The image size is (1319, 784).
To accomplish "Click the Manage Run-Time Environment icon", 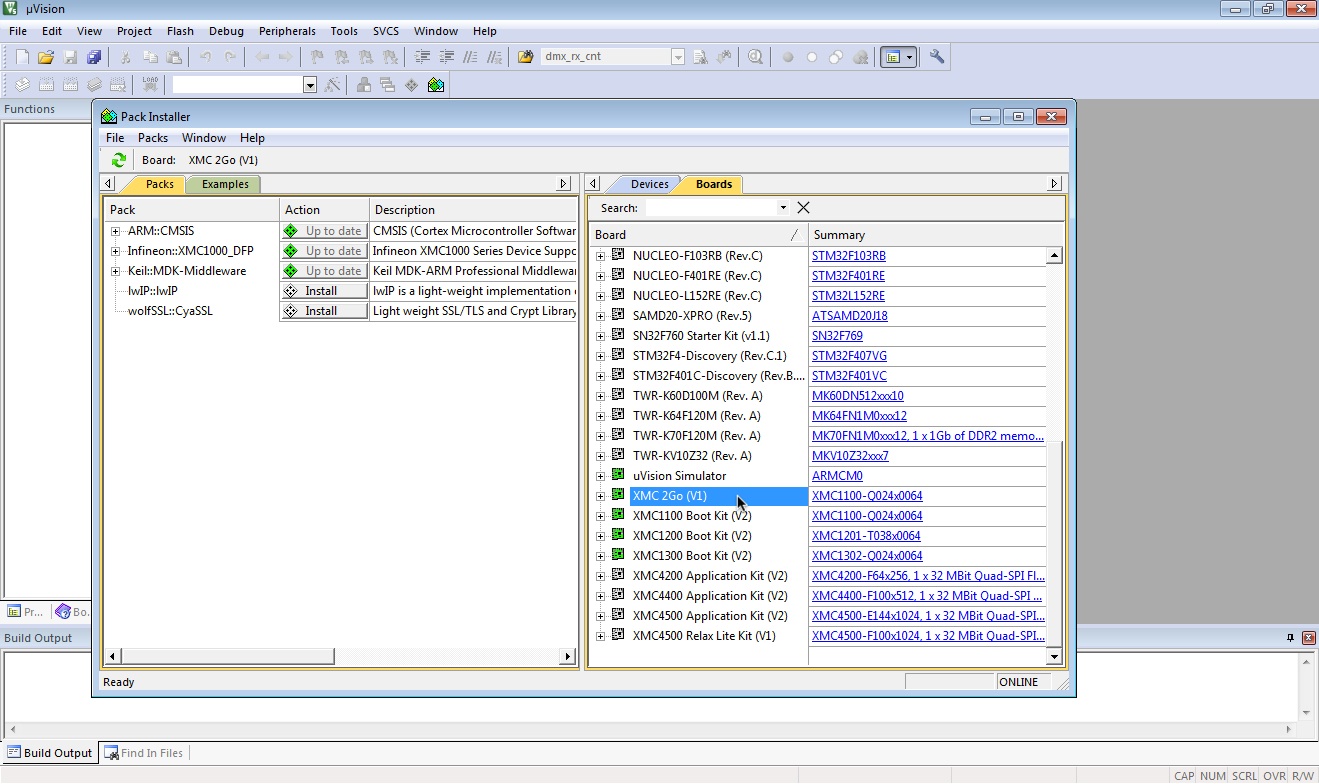I will pos(412,85).
